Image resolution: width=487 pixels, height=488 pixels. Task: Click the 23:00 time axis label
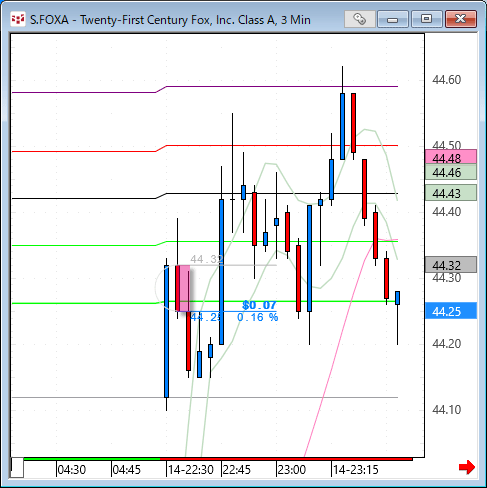(x=292, y=470)
